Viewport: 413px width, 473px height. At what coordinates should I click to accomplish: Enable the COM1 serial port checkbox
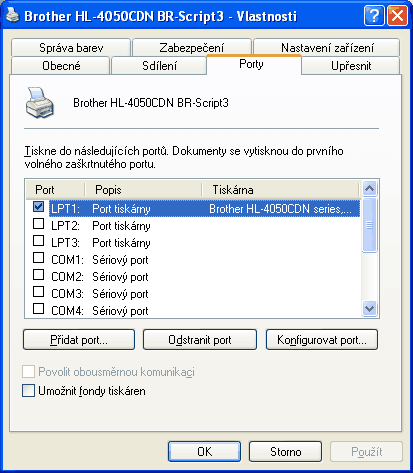coord(38,258)
